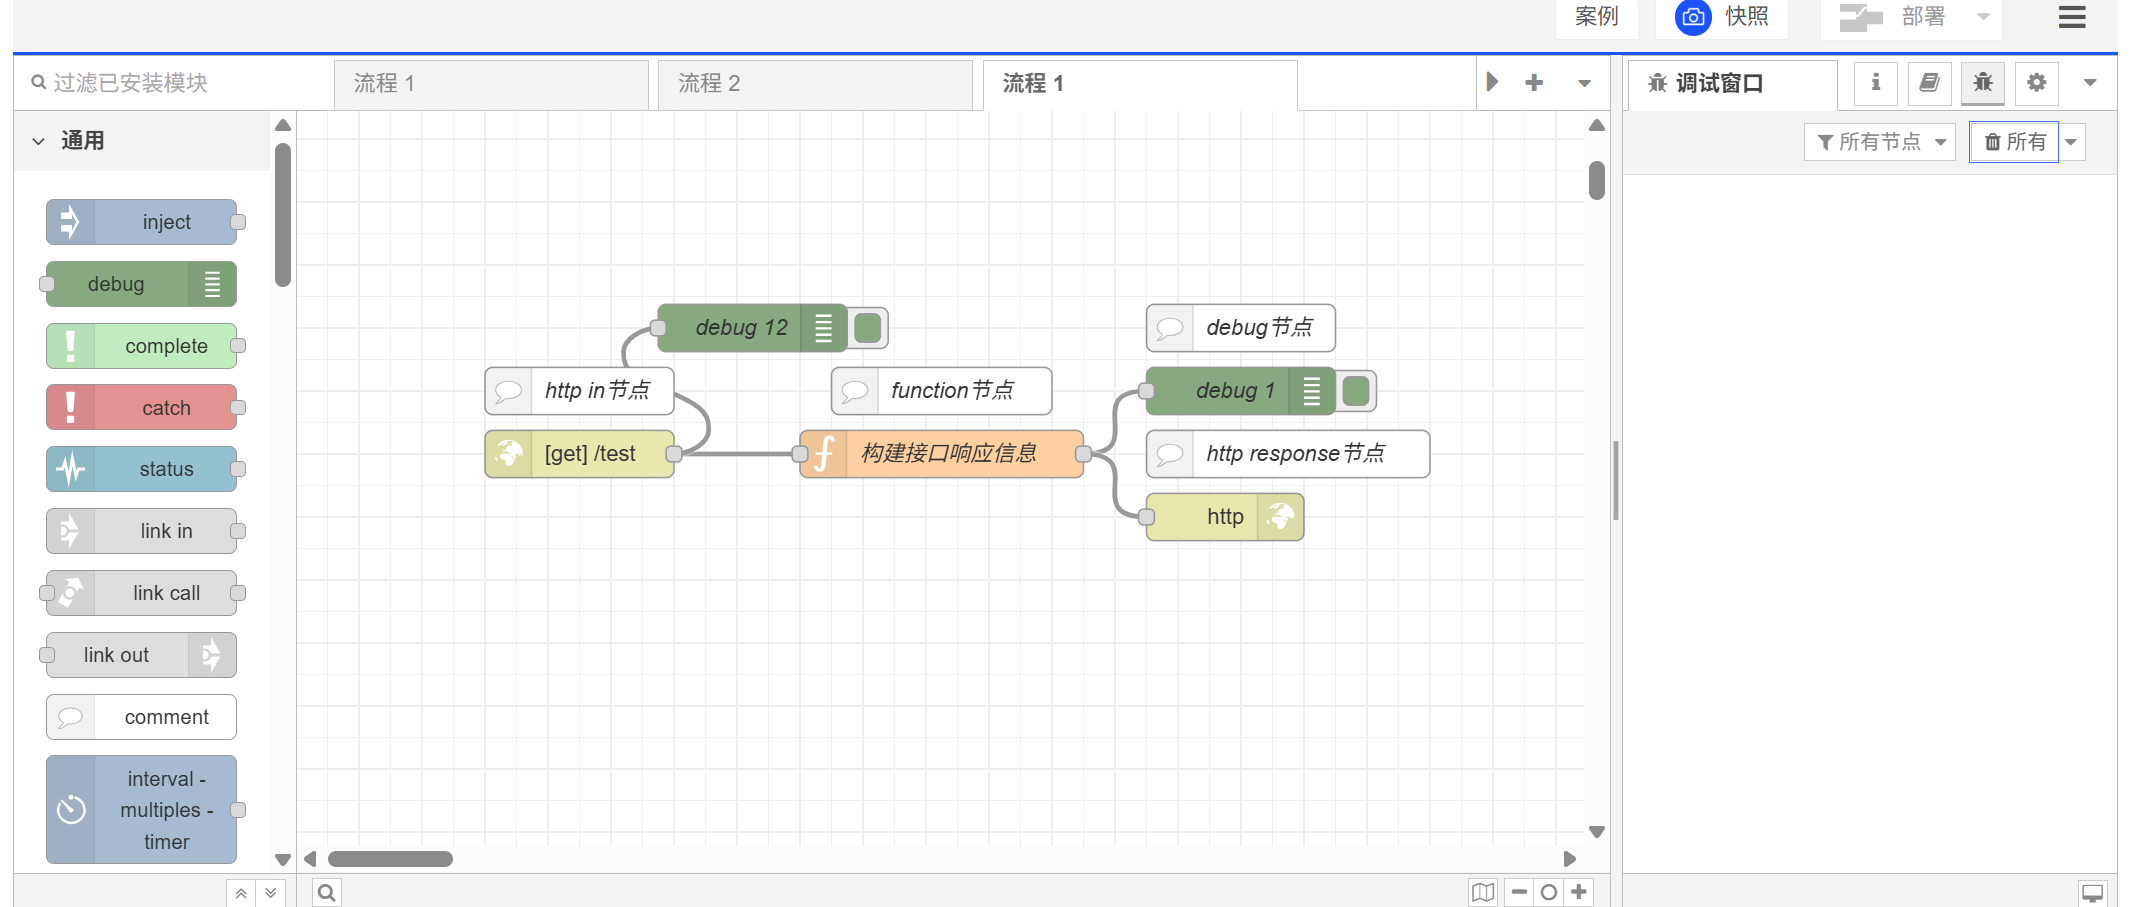Viewport: 2134px width, 907px height.
Task: Click canvas scroll right arrow
Action: [1570, 859]
